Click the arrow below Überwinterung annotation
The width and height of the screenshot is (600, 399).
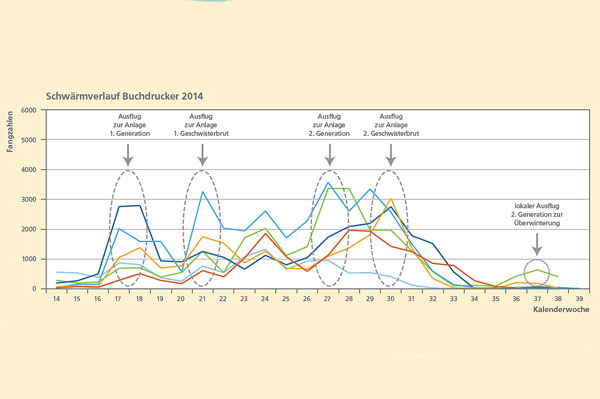click(537, 244)
